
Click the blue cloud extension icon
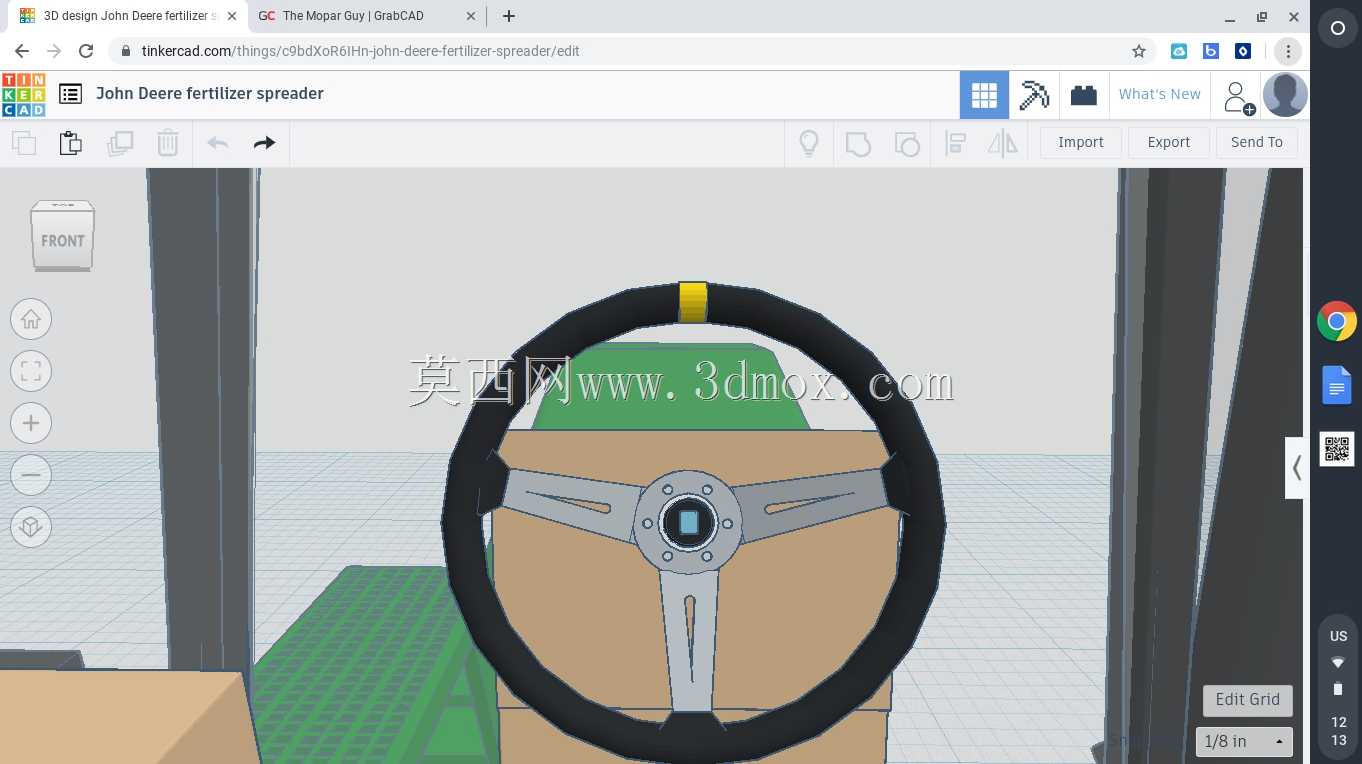coord(1179,51)
